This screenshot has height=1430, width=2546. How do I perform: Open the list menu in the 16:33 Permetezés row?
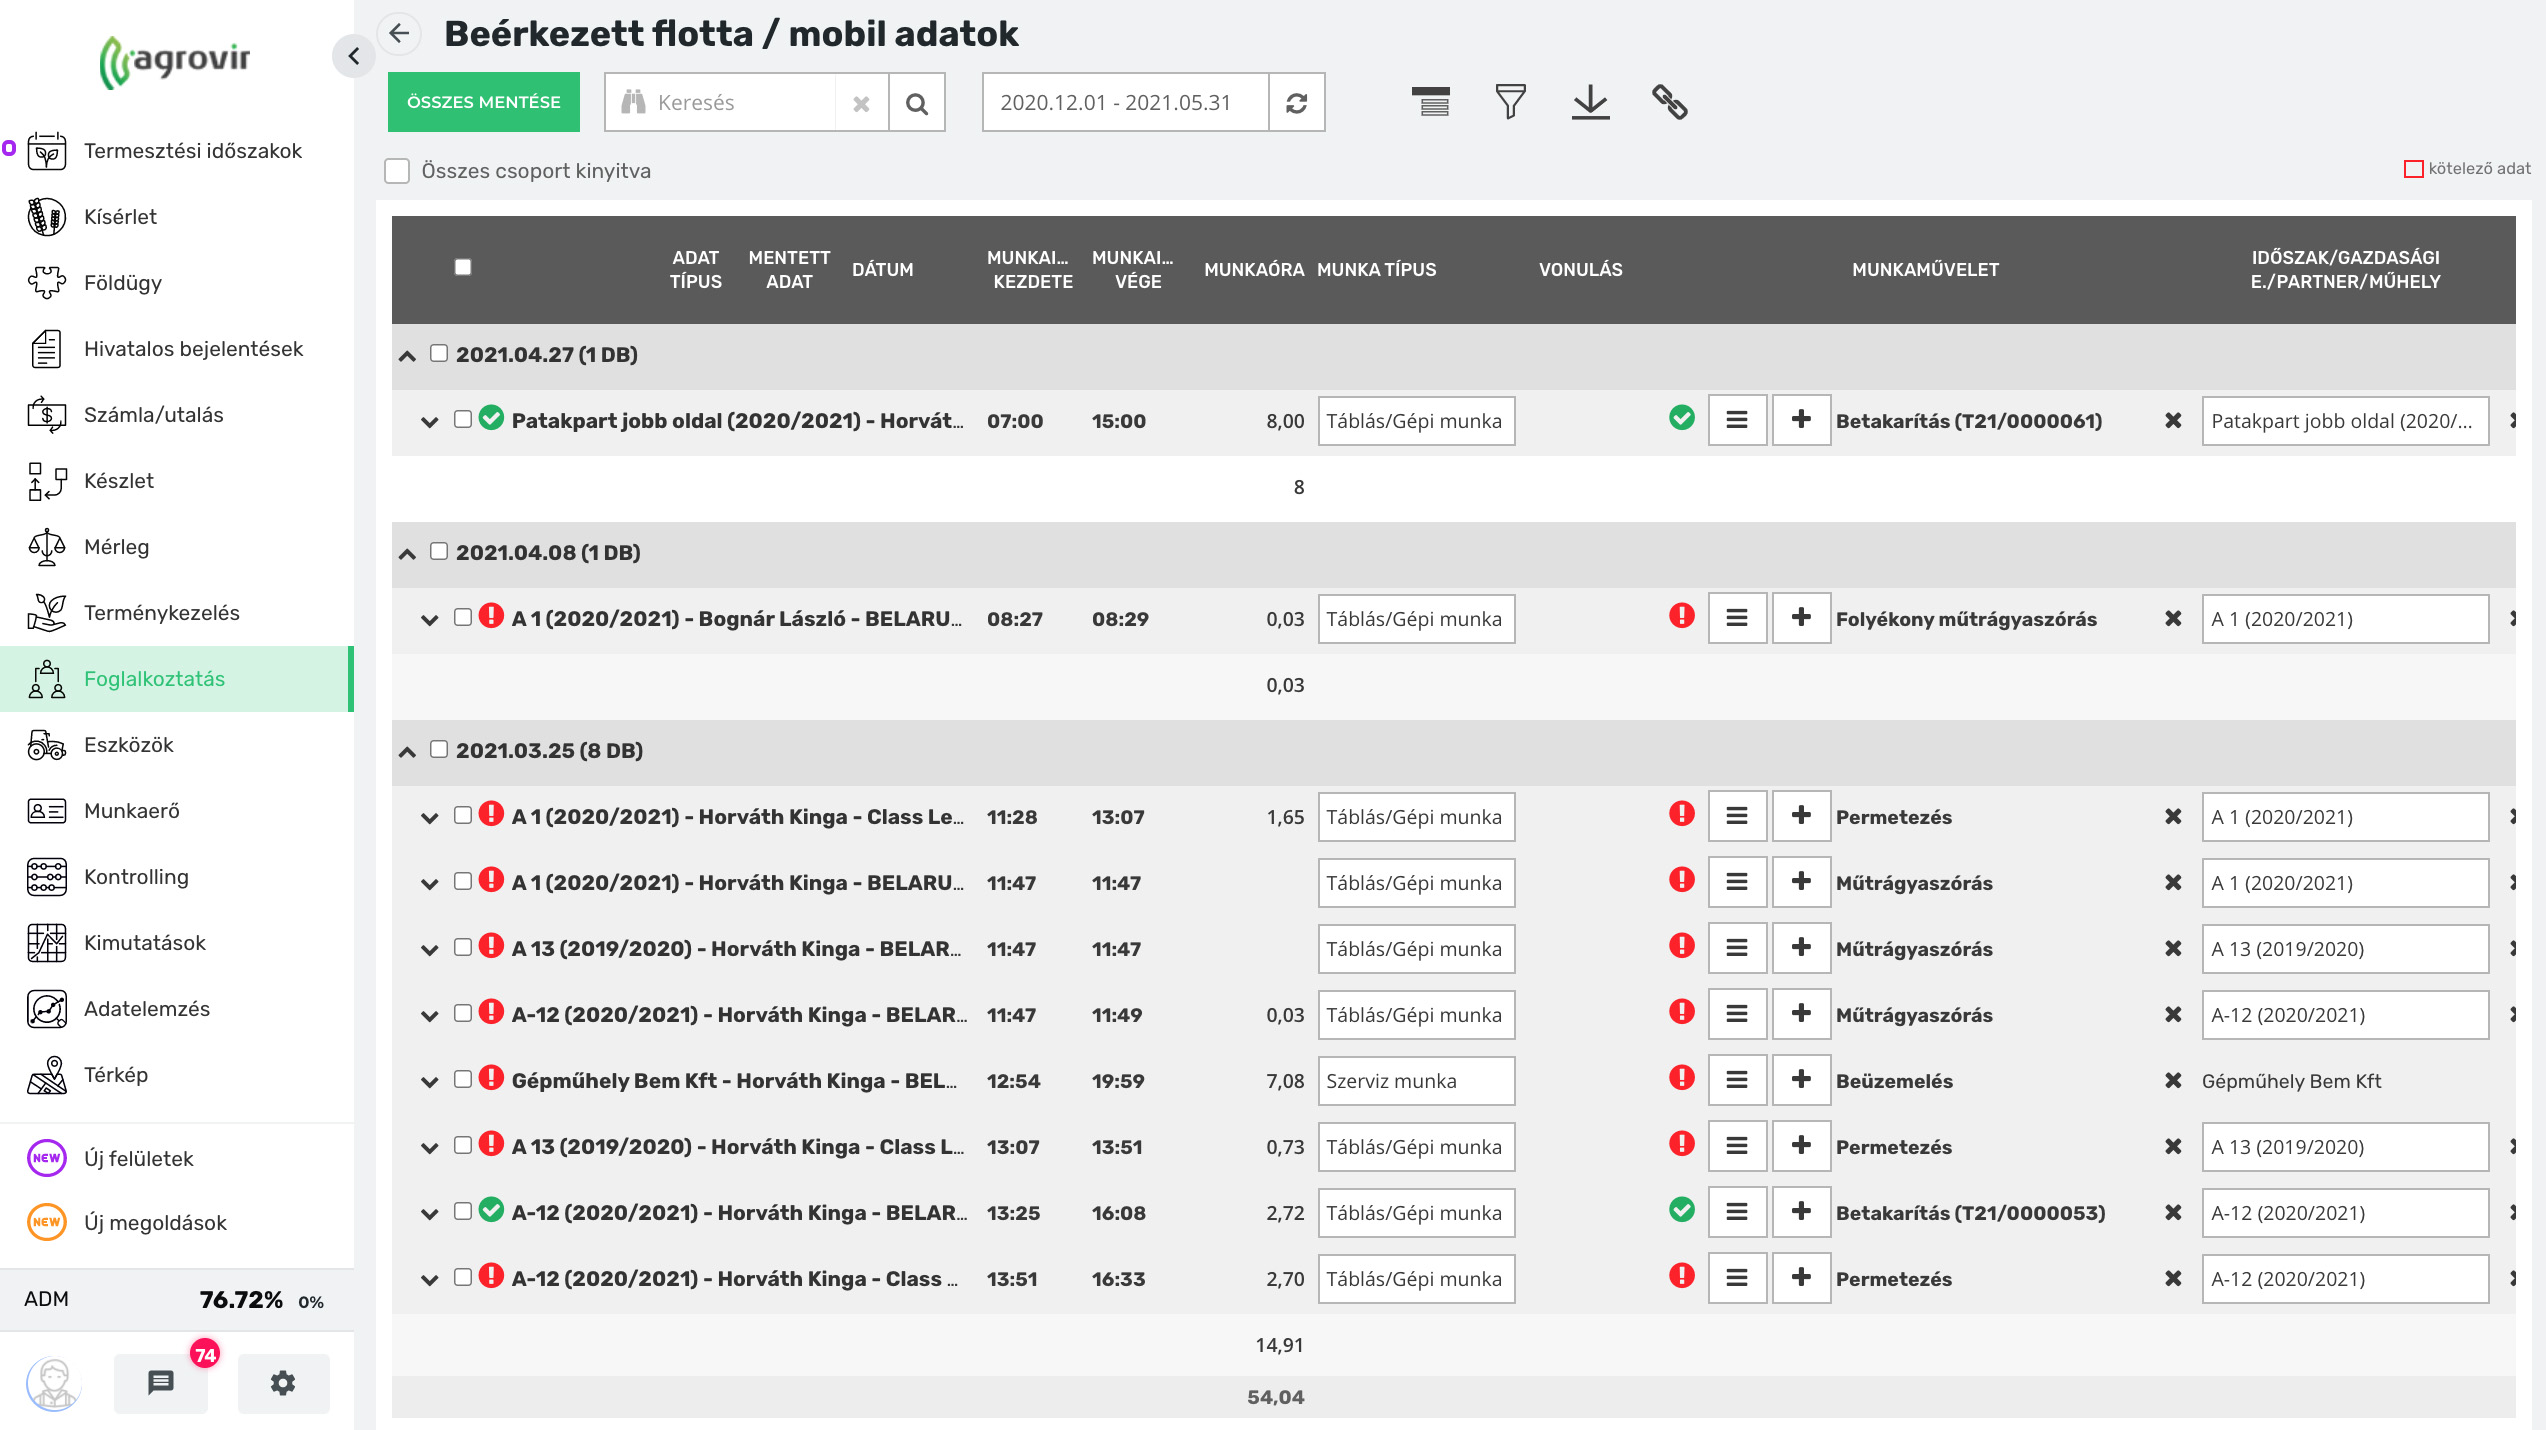1737,1278
